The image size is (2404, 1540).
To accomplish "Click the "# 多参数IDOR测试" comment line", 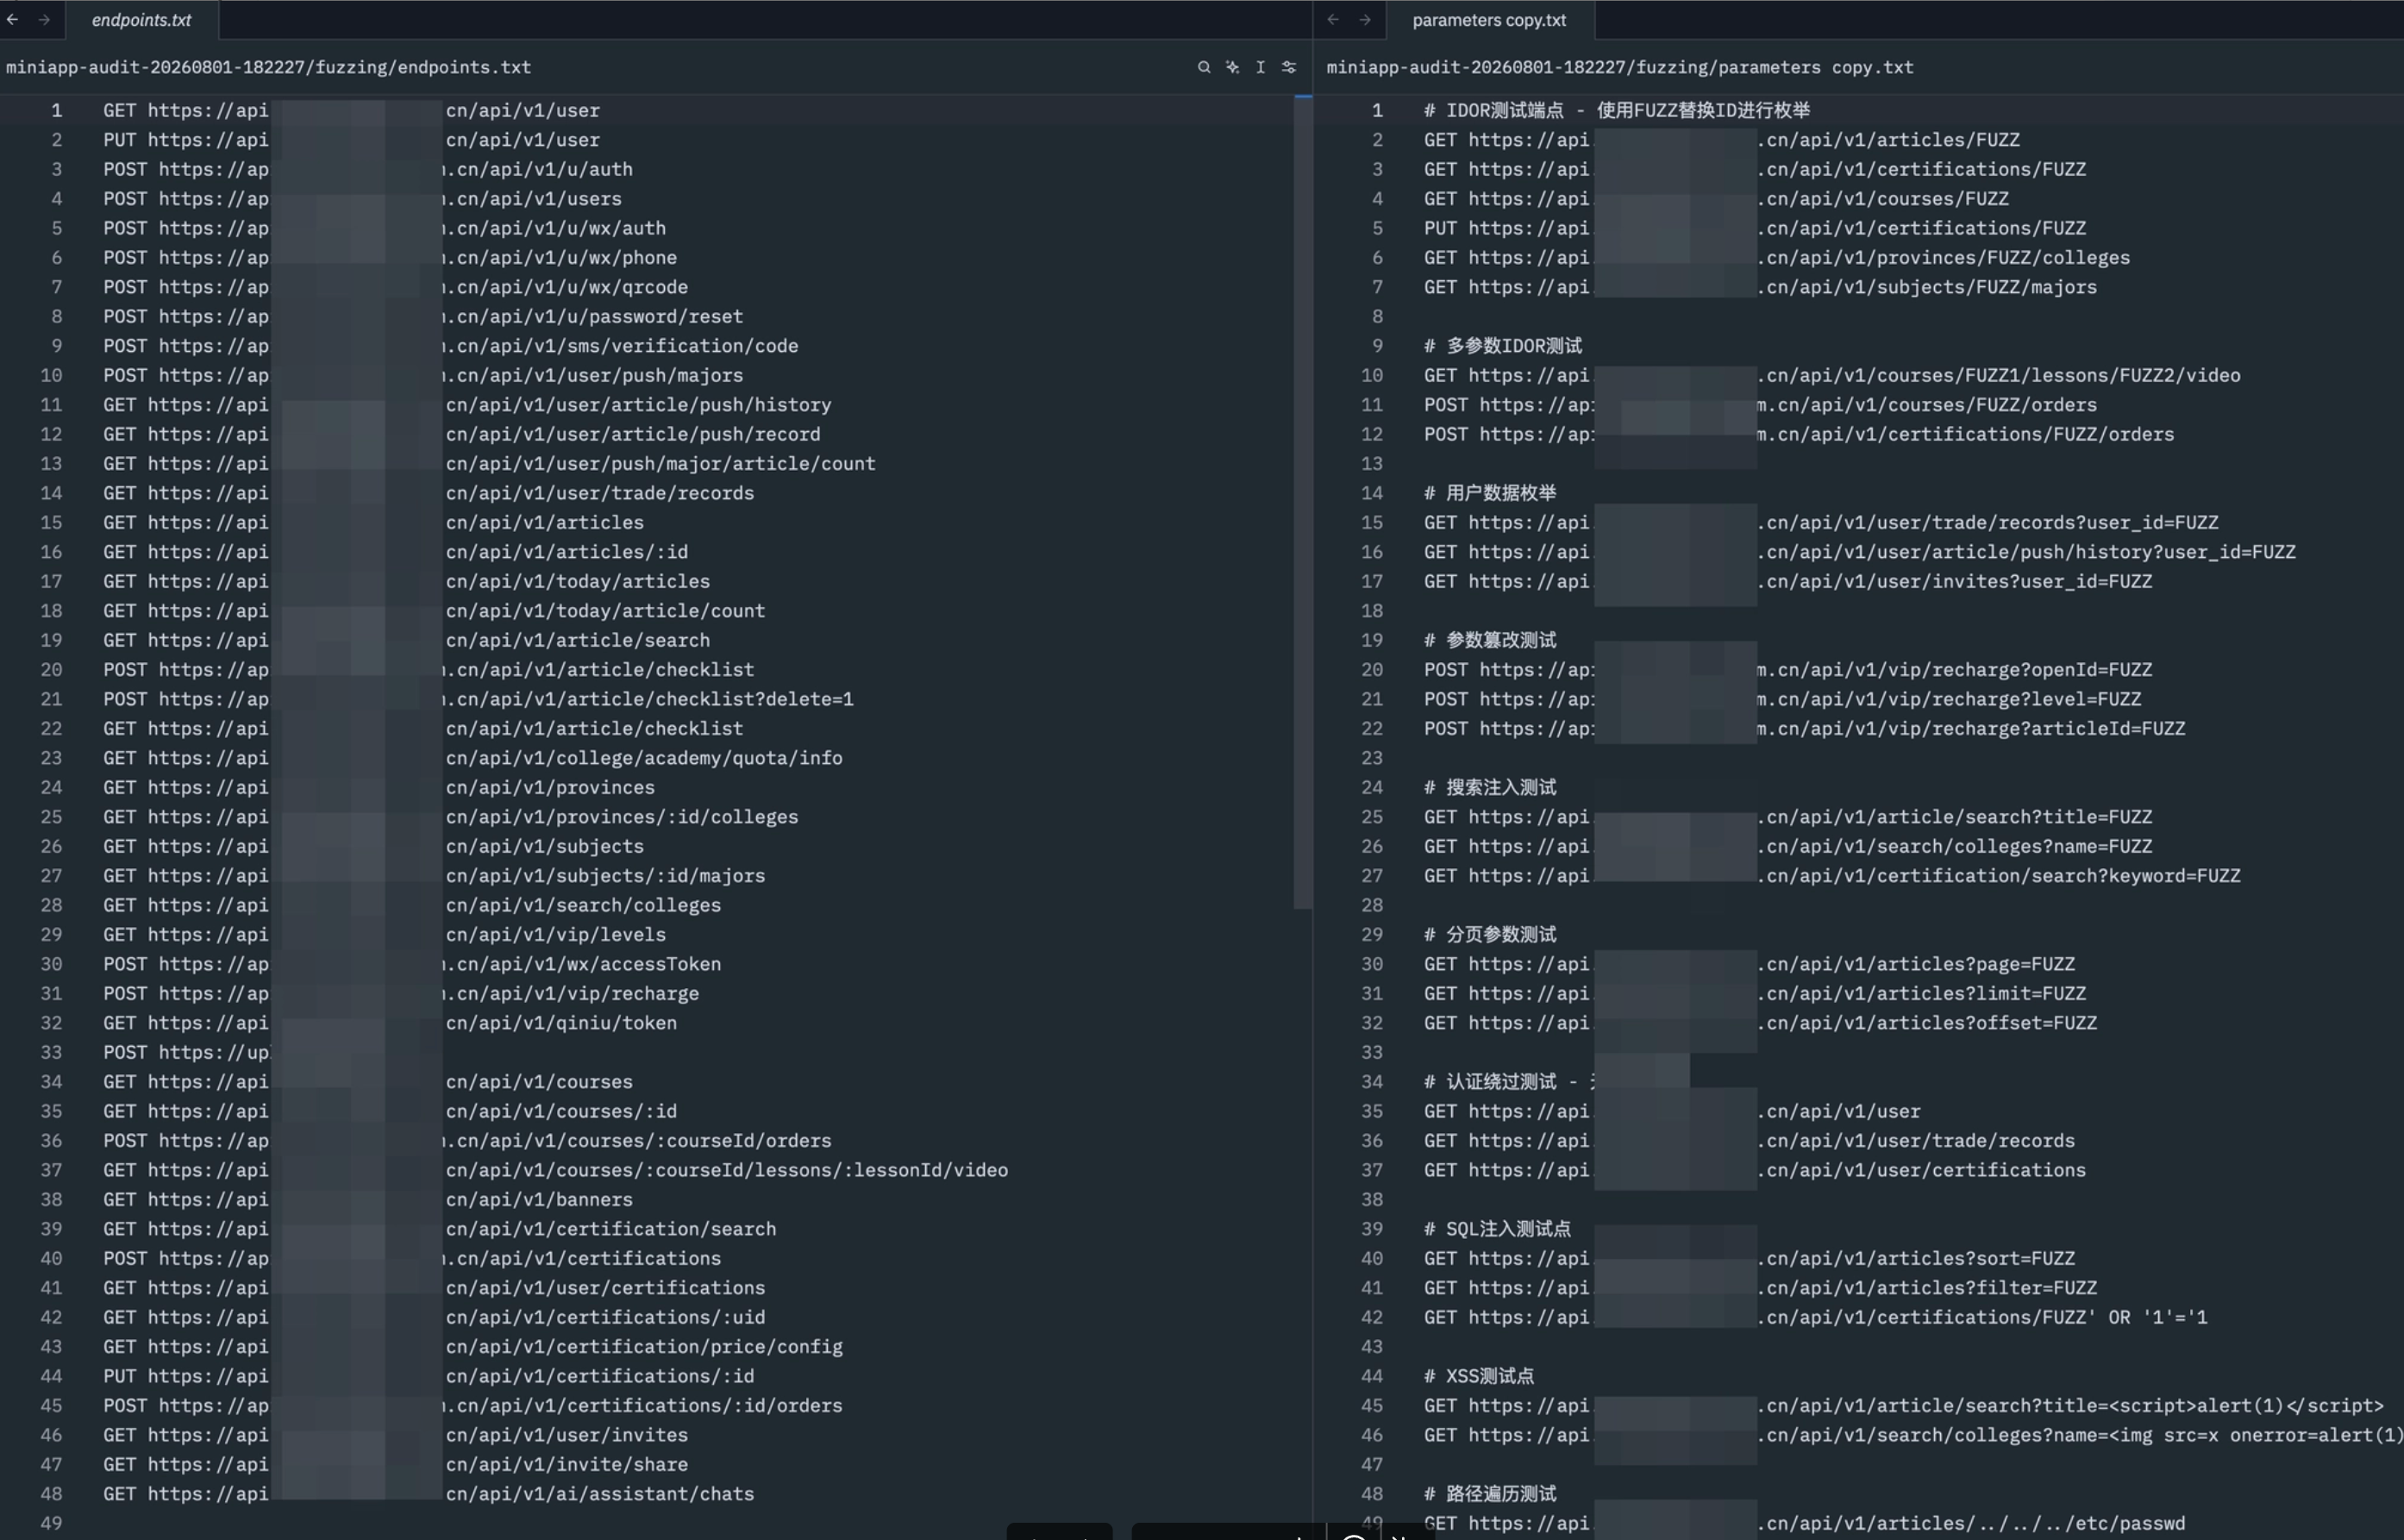I will (1503, 346).
